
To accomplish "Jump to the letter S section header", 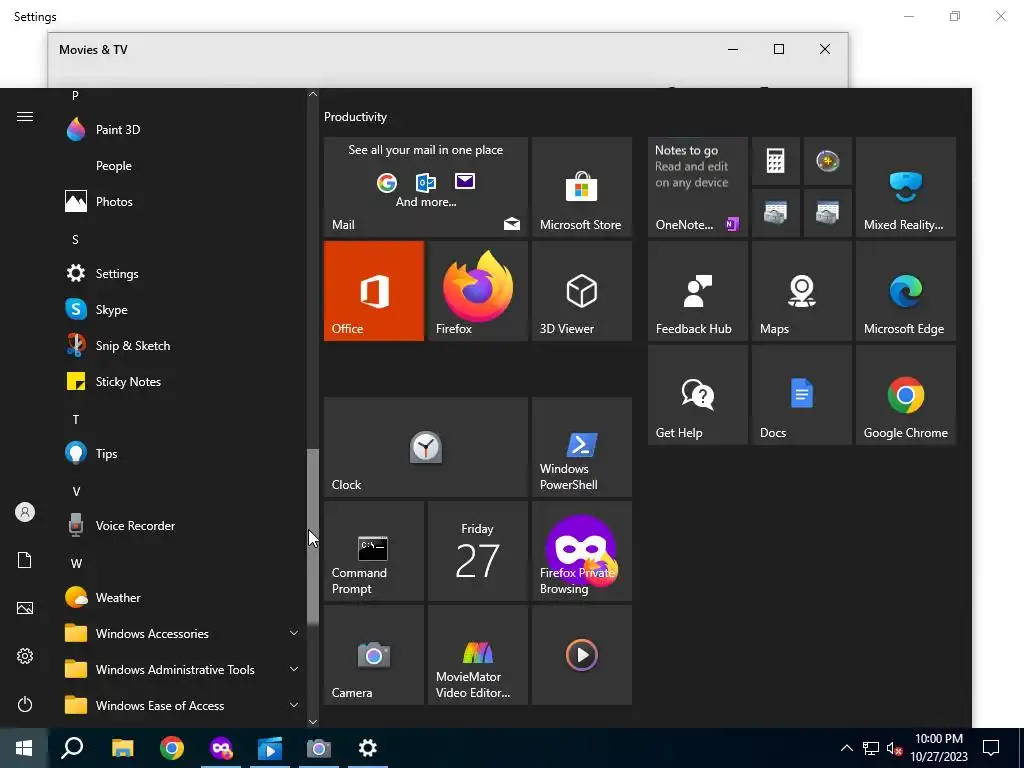I will (75, 240).
